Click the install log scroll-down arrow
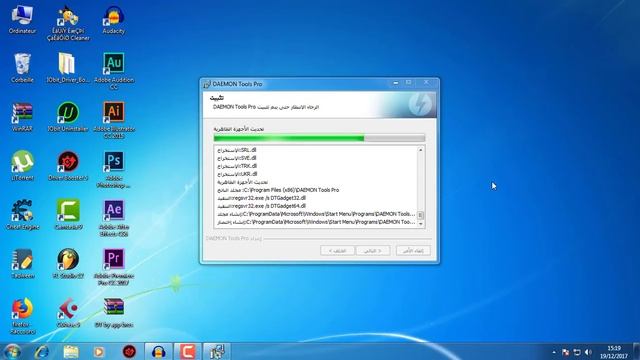Image resolution: width=640 pixels, height=360 pixels. [421, 224]
